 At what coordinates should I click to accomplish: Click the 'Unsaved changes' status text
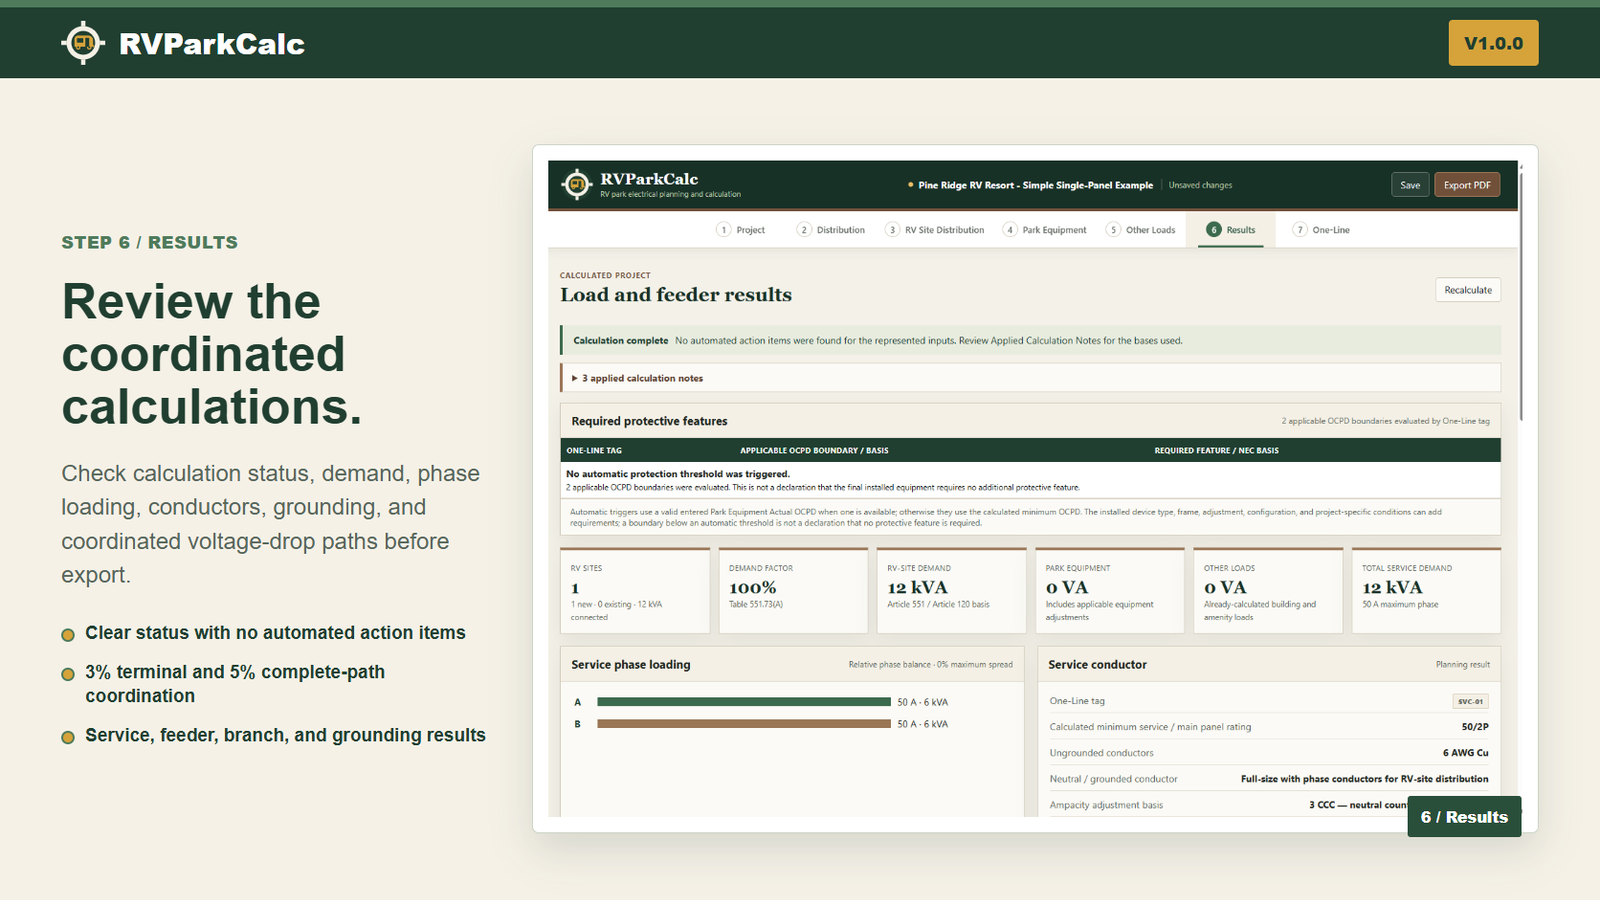point(1200,185)
